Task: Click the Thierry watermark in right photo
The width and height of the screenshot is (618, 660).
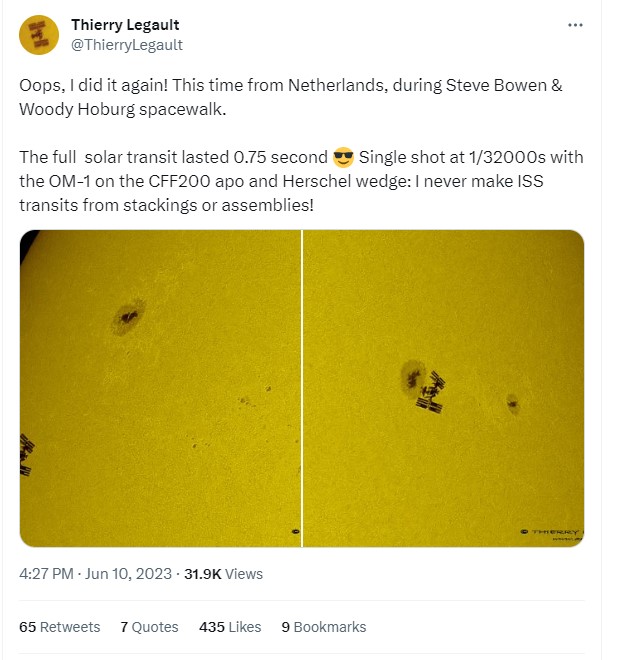Action: [555, 532]
